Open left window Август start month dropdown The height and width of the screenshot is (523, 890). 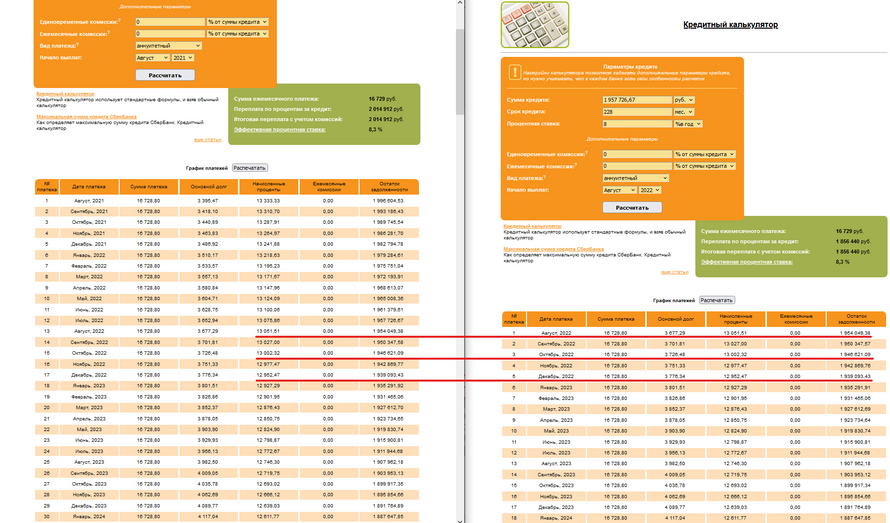[x=152, y=58]
